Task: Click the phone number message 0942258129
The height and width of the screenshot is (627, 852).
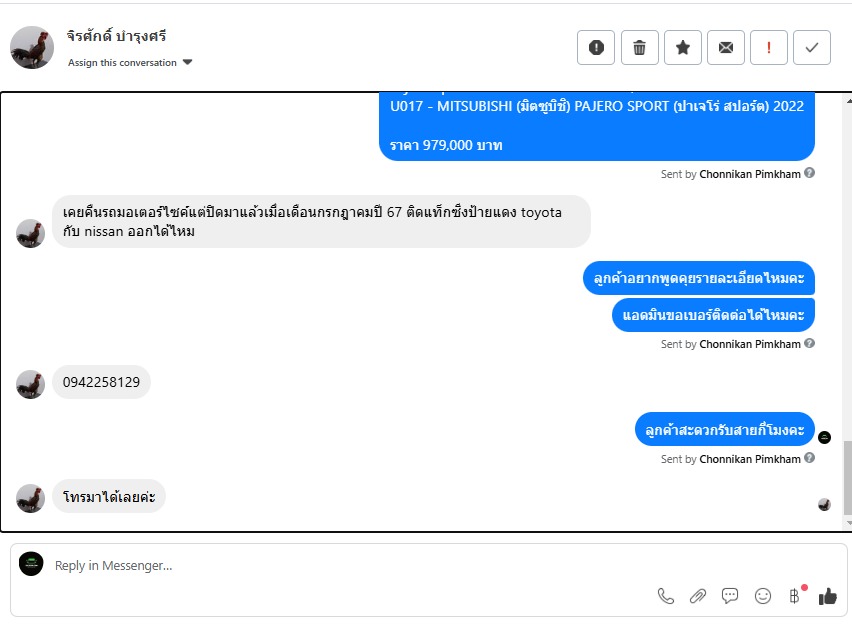Action: (101, 382)
